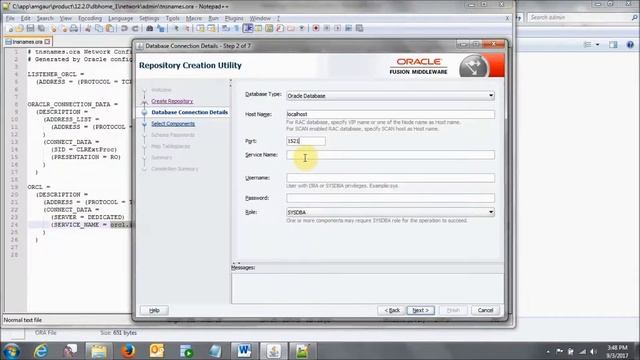Viewport: 640px width, 360px height.
Task: Click the Zoom Out icon in Notepad++
Action: [x=187, y=28]
